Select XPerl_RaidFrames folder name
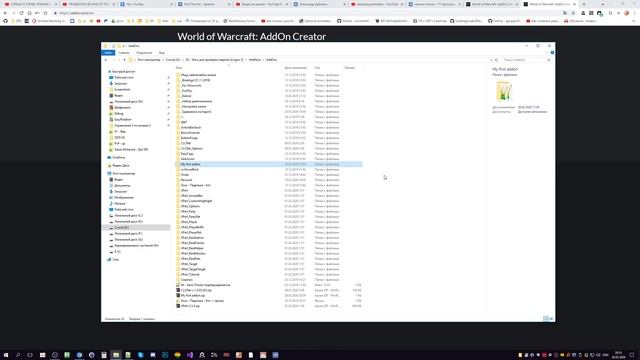 [193, 243]
